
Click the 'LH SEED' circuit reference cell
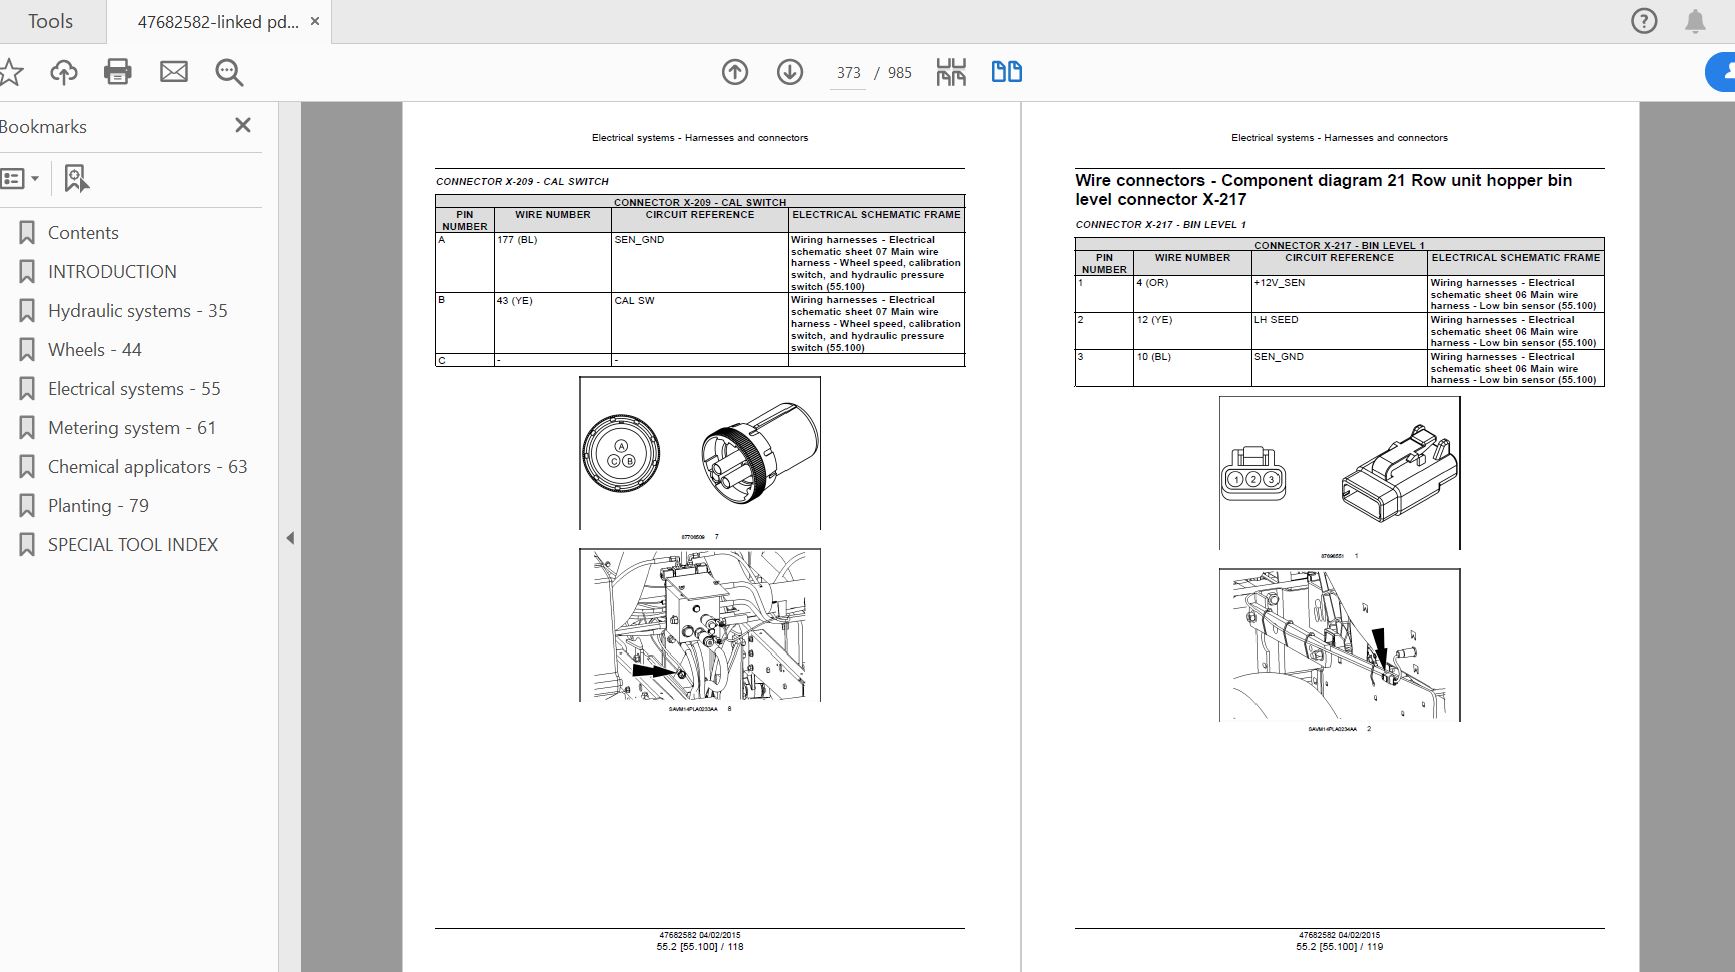pos(1339,331)
